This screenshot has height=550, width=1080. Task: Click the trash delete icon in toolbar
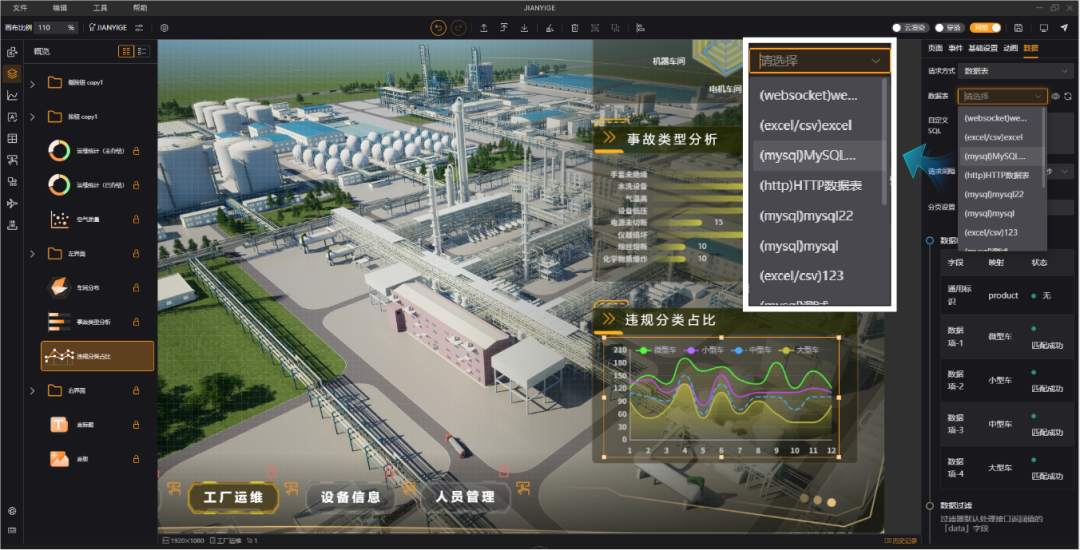tap(574, 28)
